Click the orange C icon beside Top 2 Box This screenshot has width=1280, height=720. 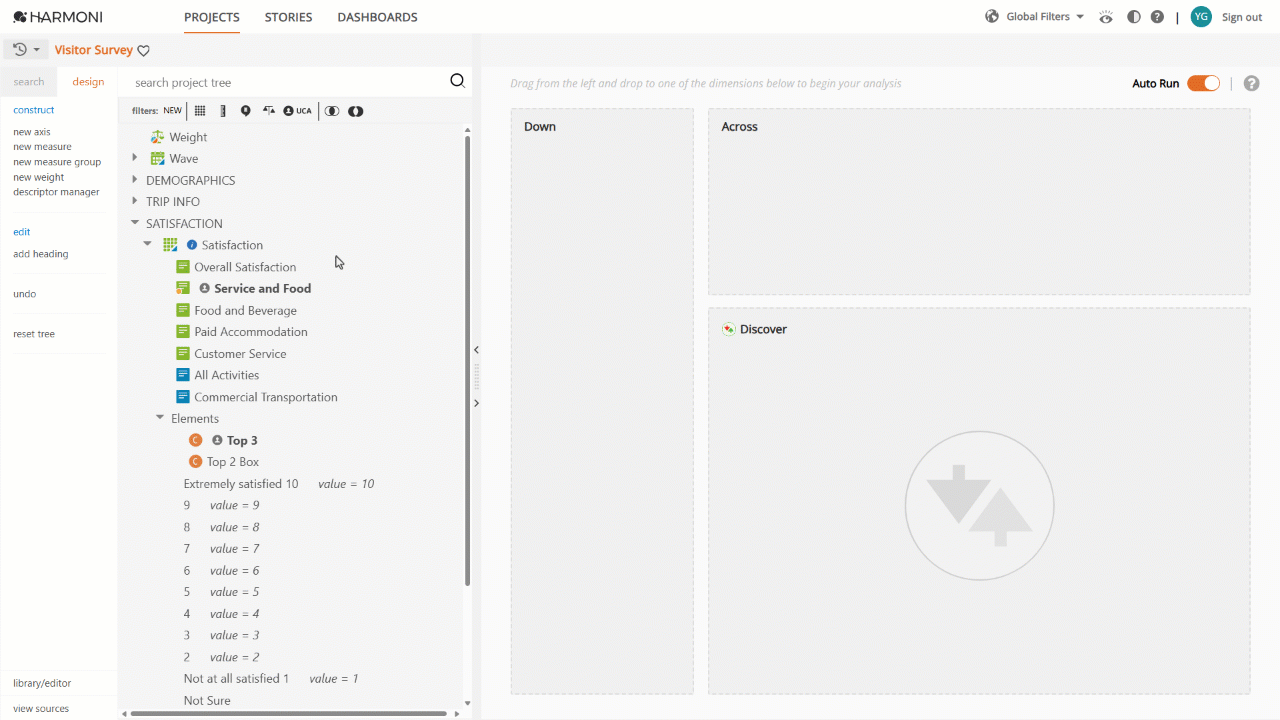196,462
